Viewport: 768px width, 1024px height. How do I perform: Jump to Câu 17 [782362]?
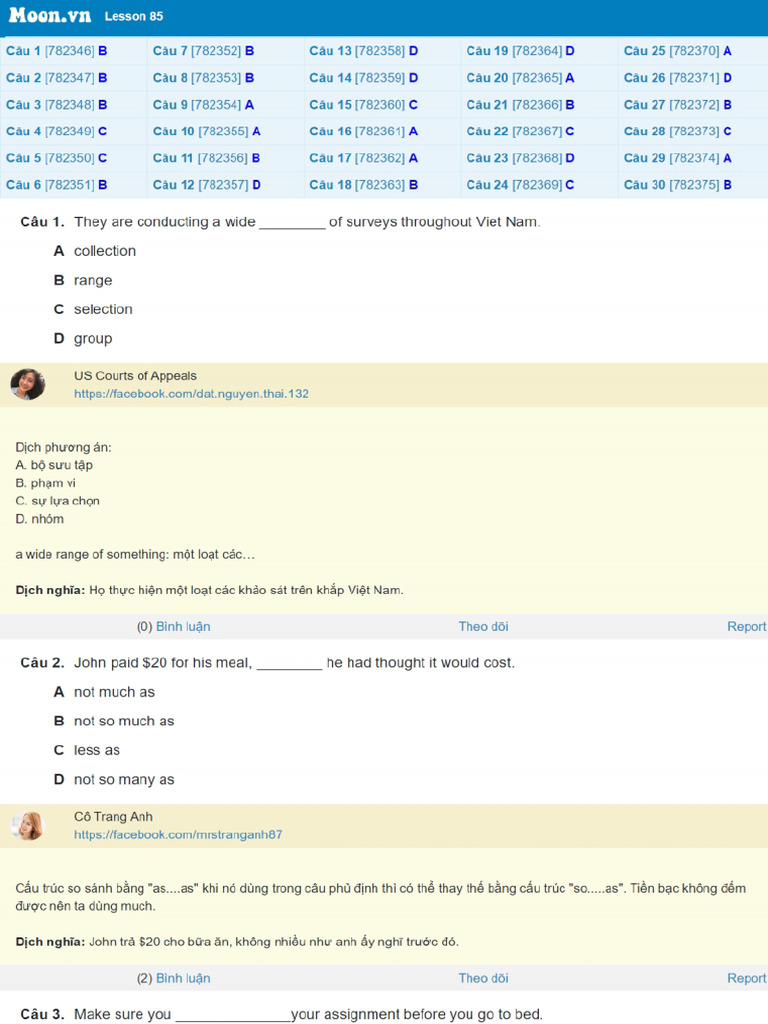(364, 158)
